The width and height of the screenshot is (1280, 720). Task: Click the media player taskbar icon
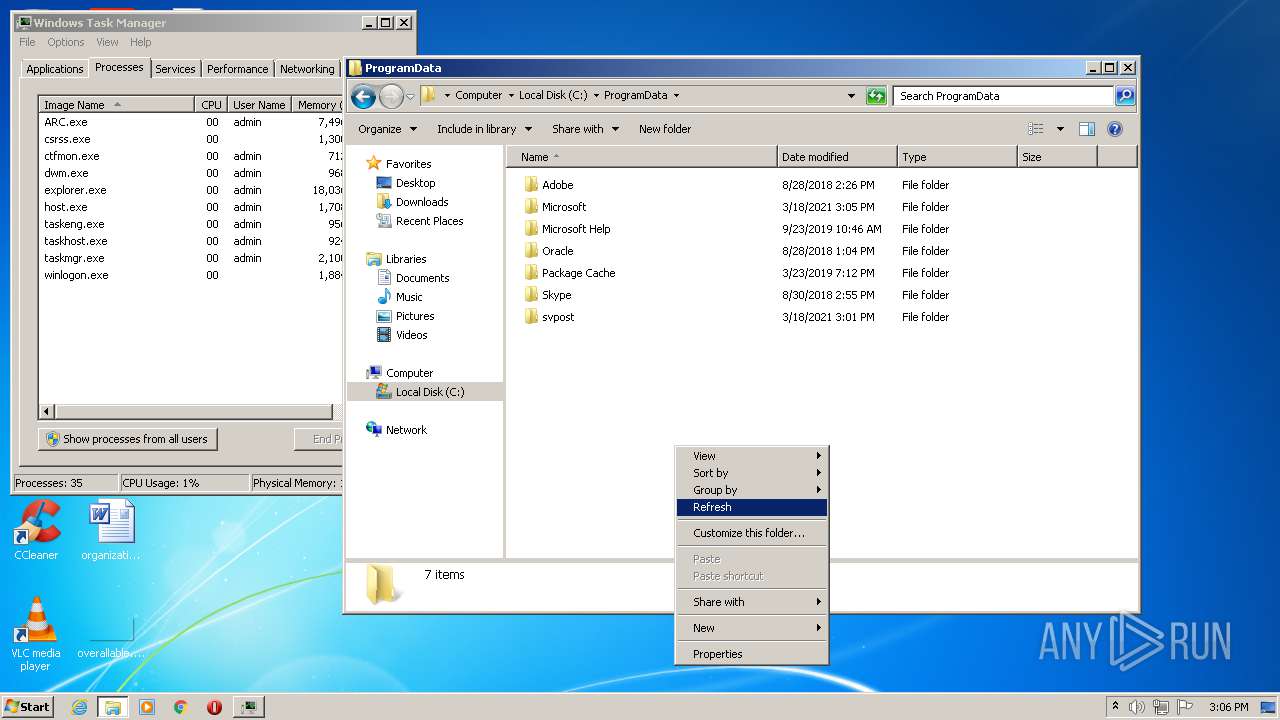point(147,707)
